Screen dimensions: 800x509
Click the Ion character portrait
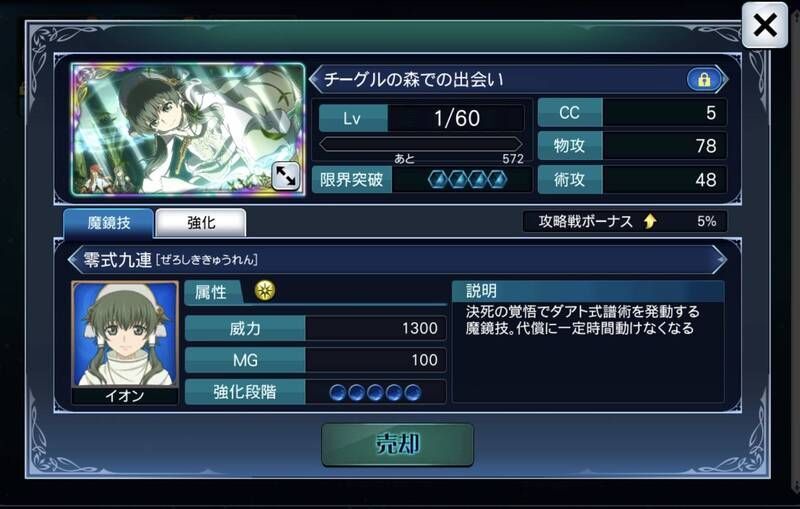[x=125, y=335]
